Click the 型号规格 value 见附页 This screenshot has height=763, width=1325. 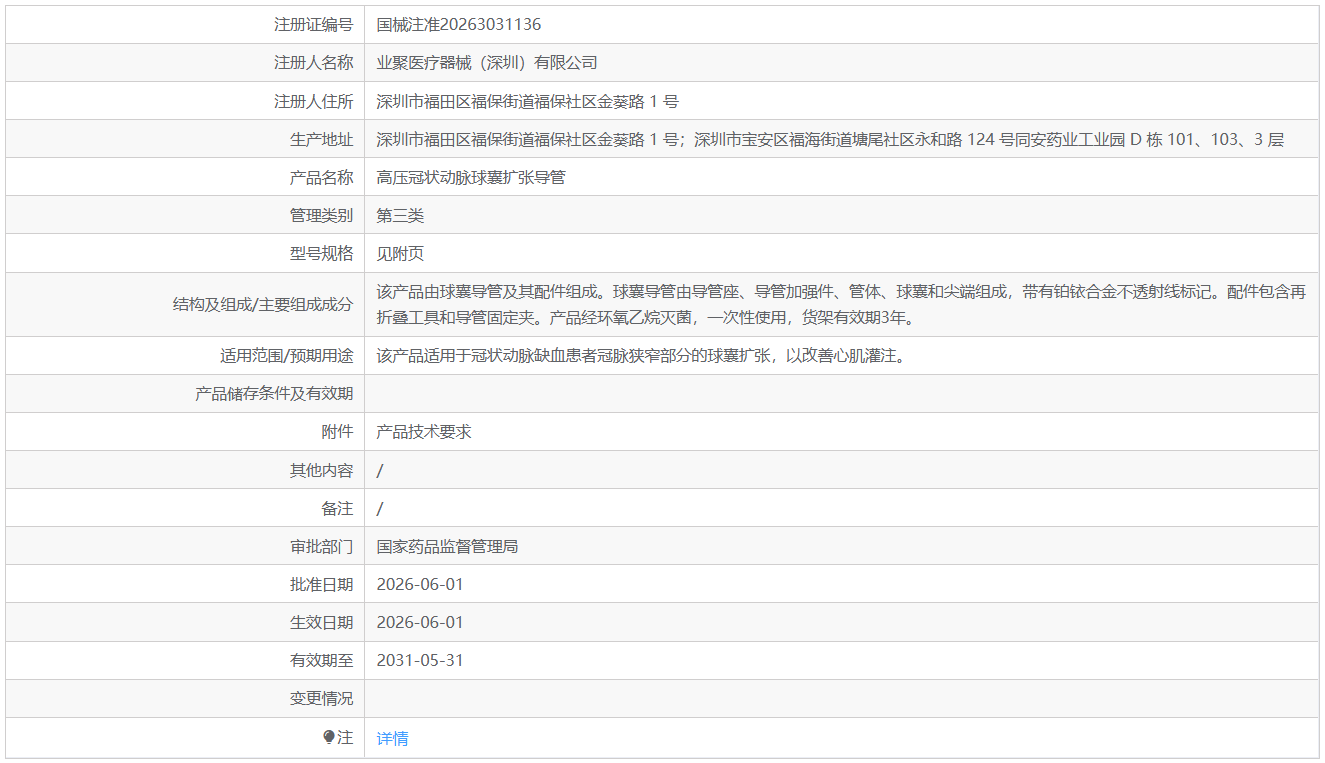tap(400, 253)
